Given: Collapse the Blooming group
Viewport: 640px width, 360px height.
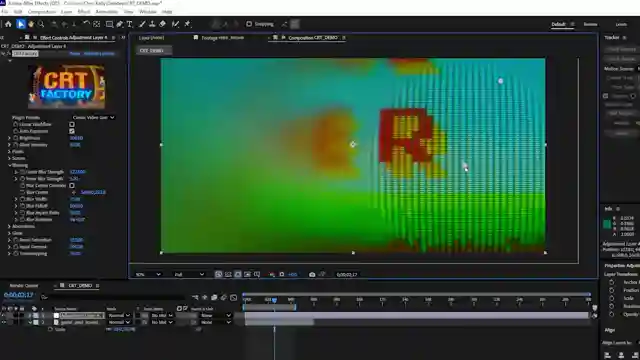Looking at the screenshot, I should pos(9,165).
